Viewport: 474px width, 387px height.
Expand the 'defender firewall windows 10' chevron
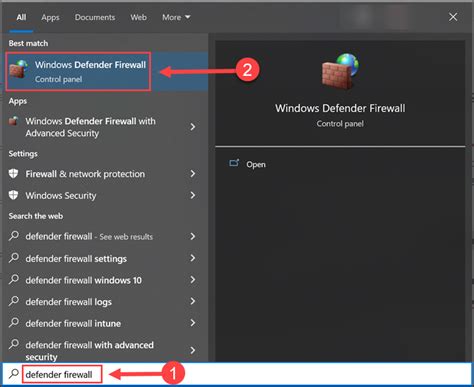click(x=193, y=280)
